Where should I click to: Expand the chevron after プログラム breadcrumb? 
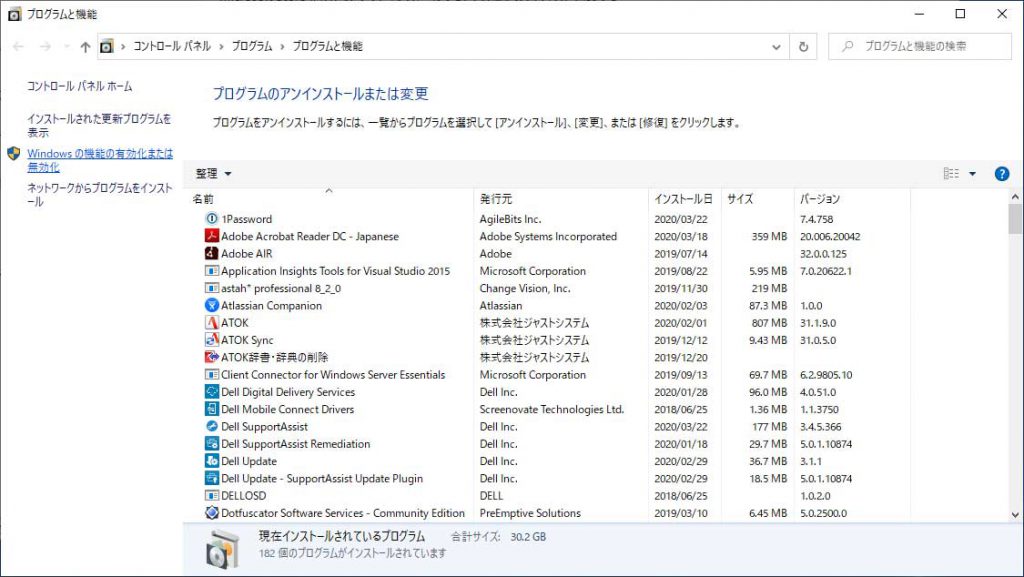pos(282,46)
